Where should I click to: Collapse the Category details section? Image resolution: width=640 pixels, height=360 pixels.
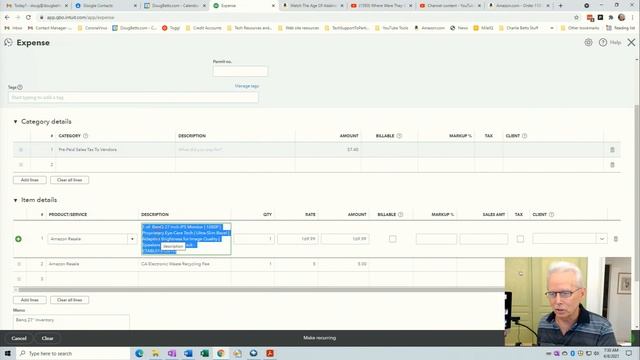16,122
